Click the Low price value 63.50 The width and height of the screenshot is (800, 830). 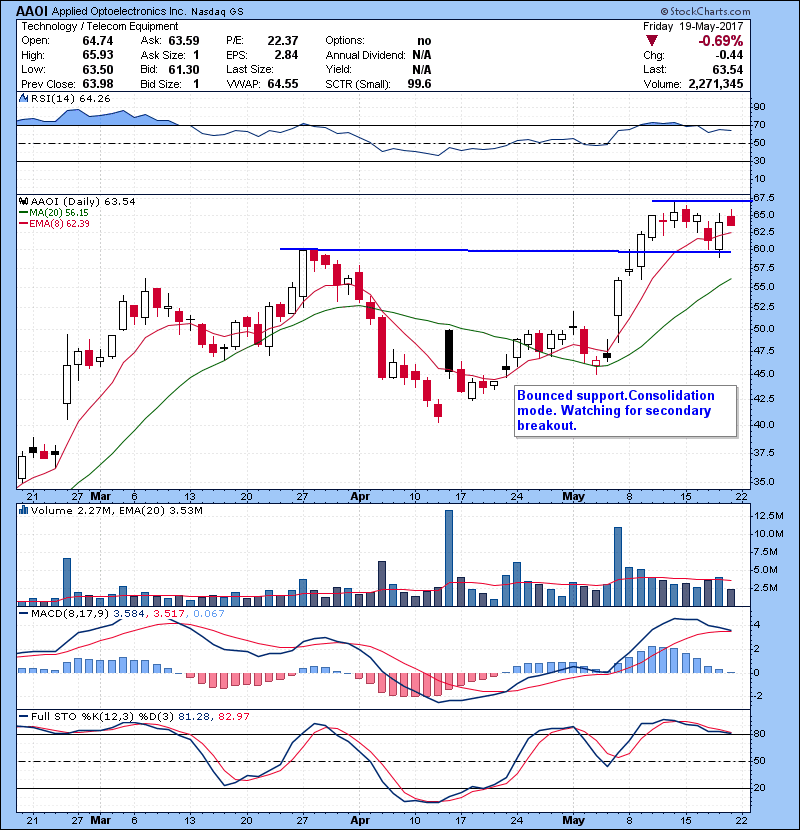[x=97, y=69]
